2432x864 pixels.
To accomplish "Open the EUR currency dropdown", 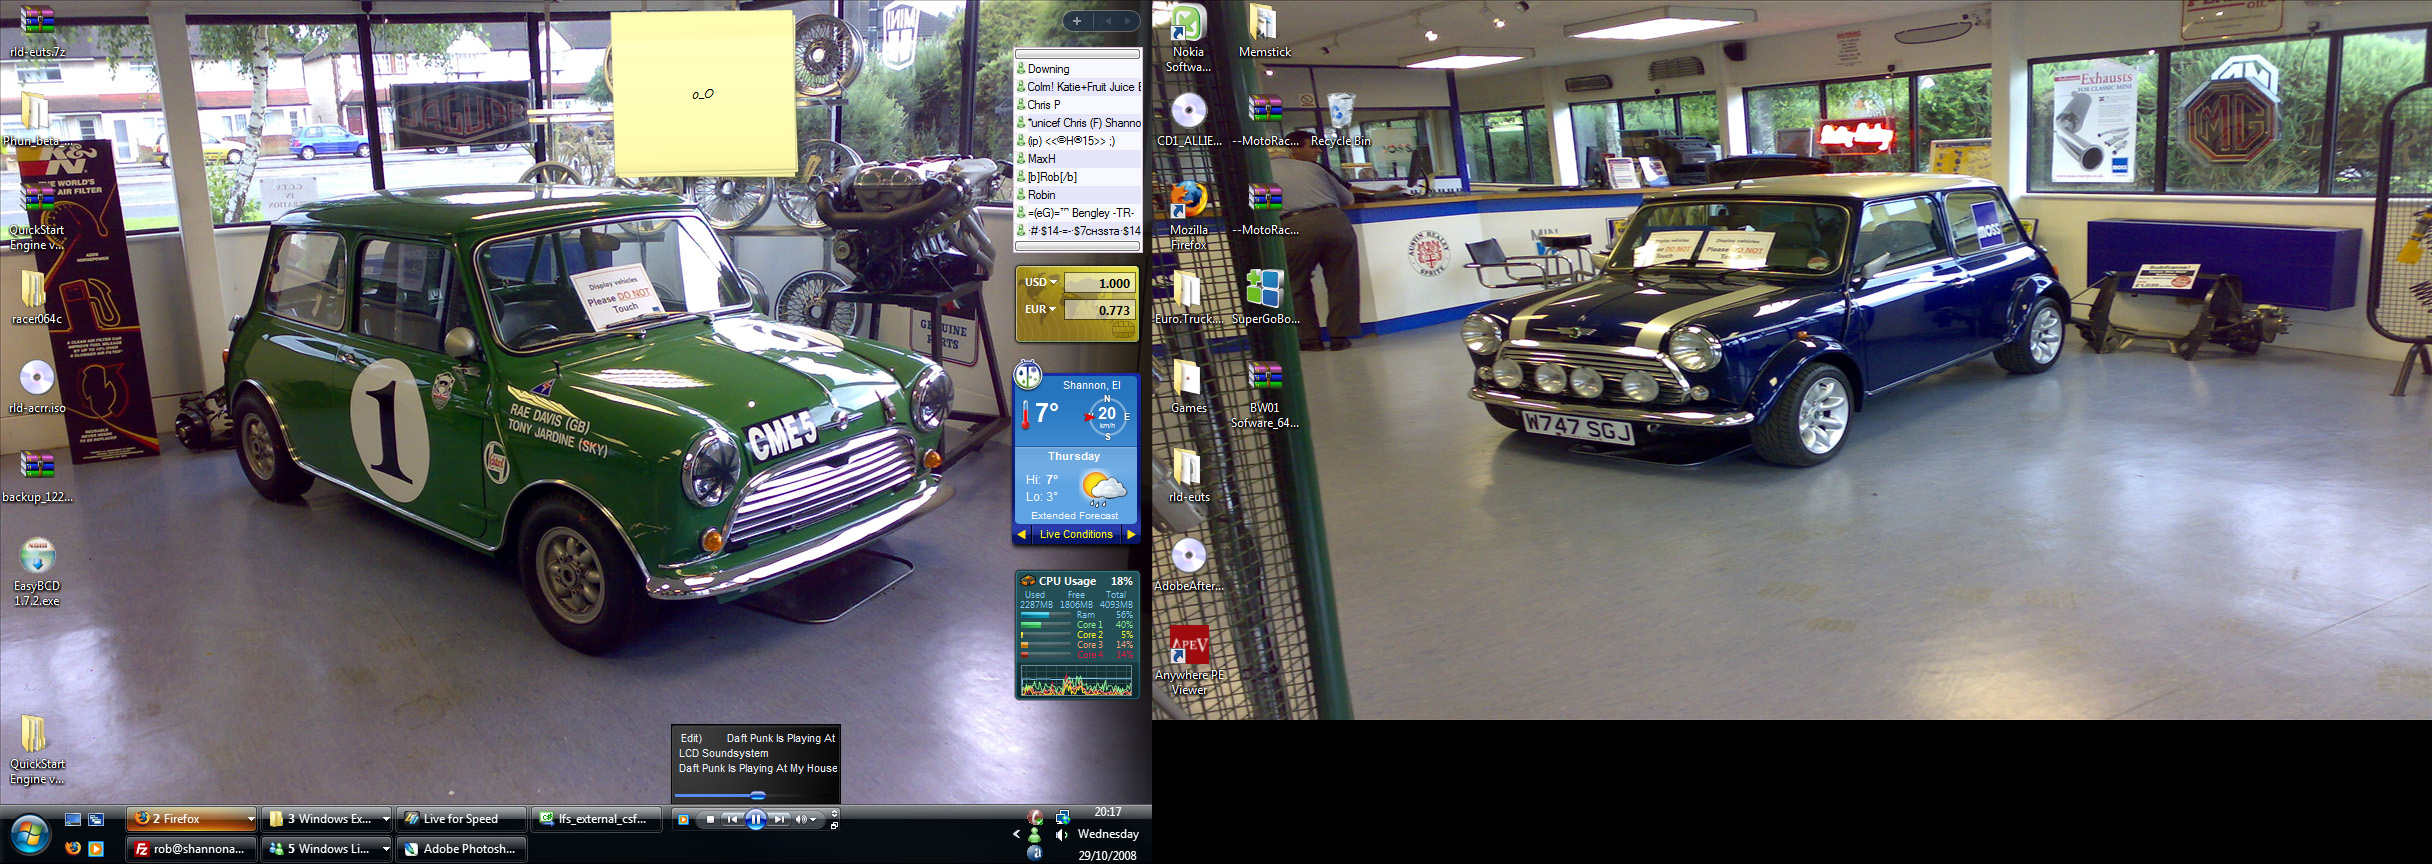I will click(1040, 309).
